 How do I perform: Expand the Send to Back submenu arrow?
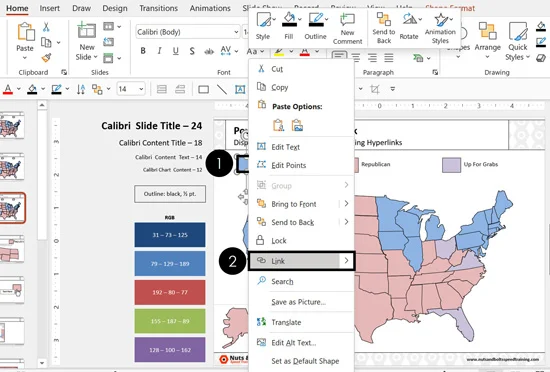click(x=346, y=222)
